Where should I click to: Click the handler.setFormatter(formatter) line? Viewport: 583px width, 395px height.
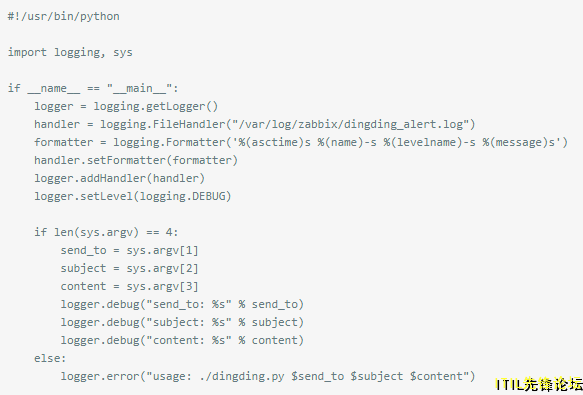coord(136,160)
